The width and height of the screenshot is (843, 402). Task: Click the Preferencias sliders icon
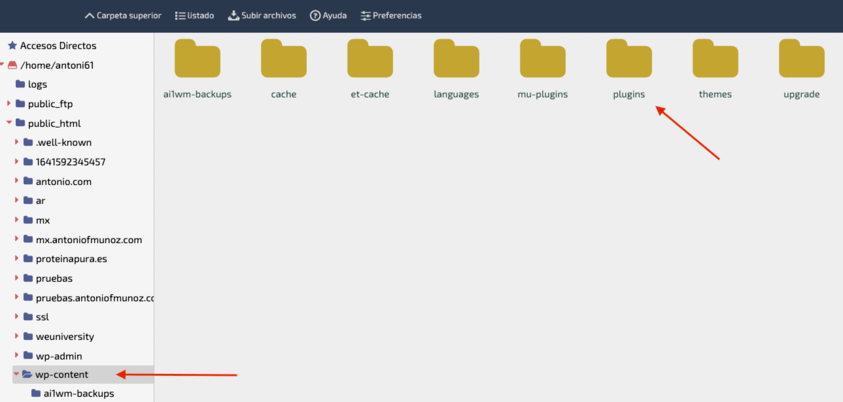[366, 16]
